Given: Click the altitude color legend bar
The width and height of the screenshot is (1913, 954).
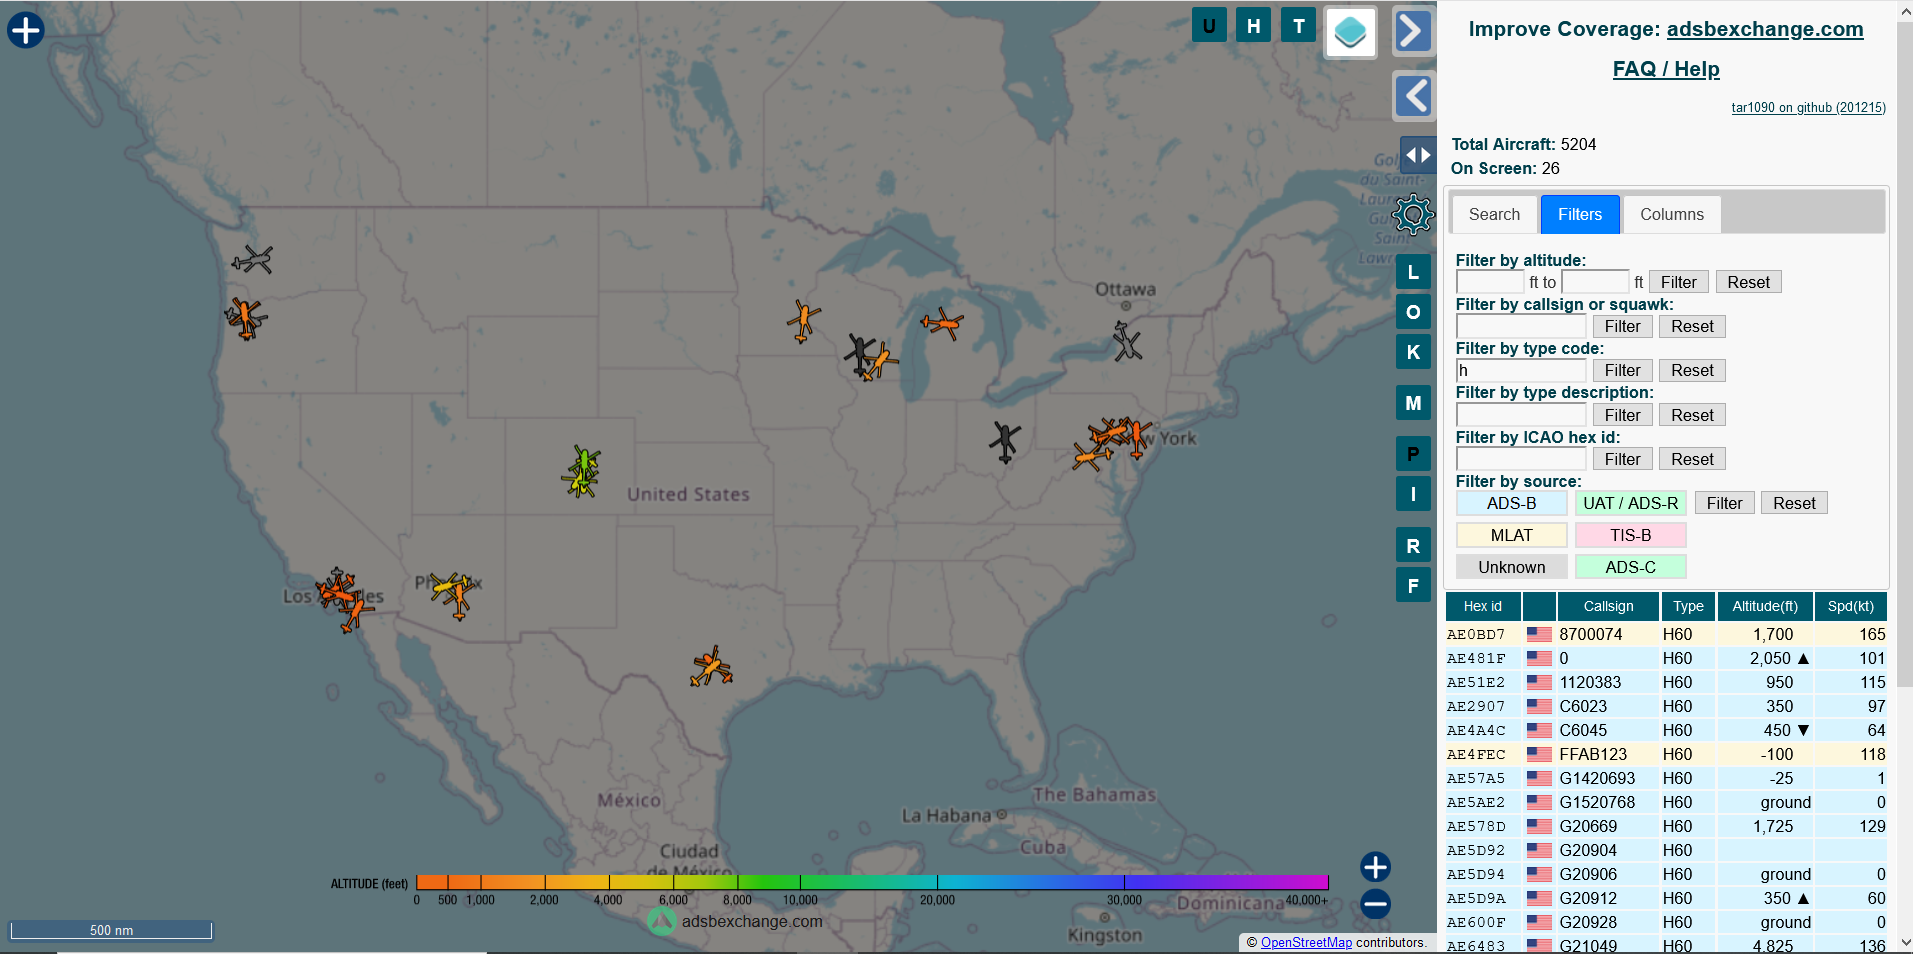Looking at the screenshot, I should pos(872,882).
